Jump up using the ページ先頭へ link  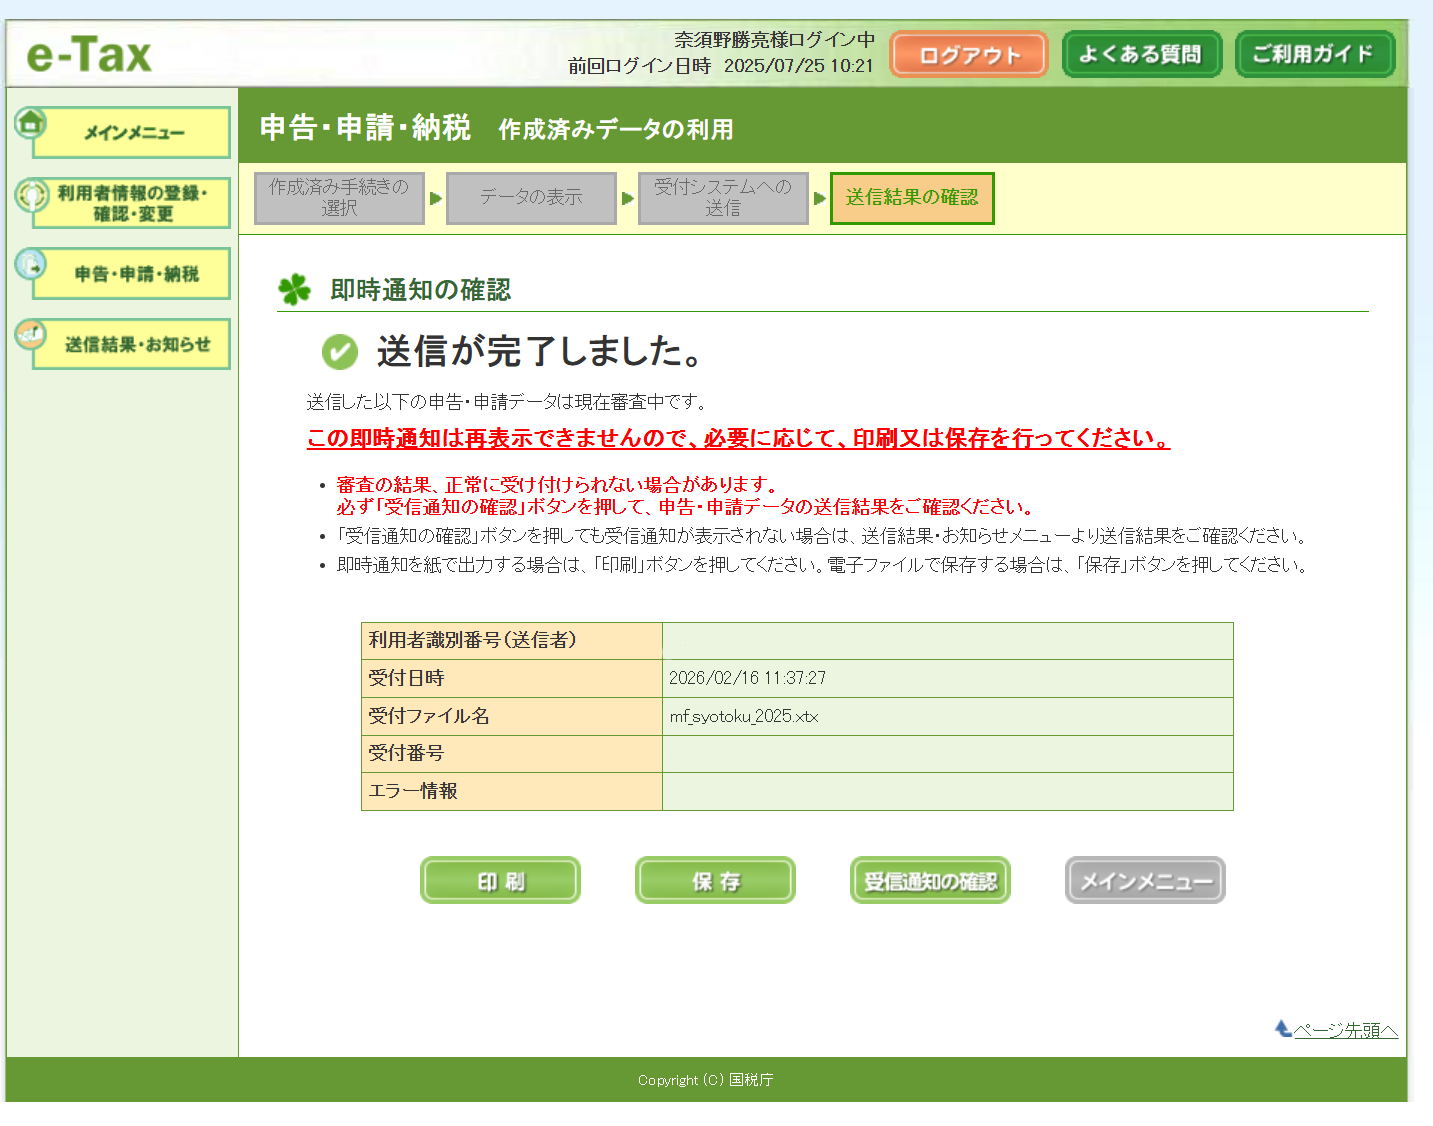click(x=1345, y=1030)
